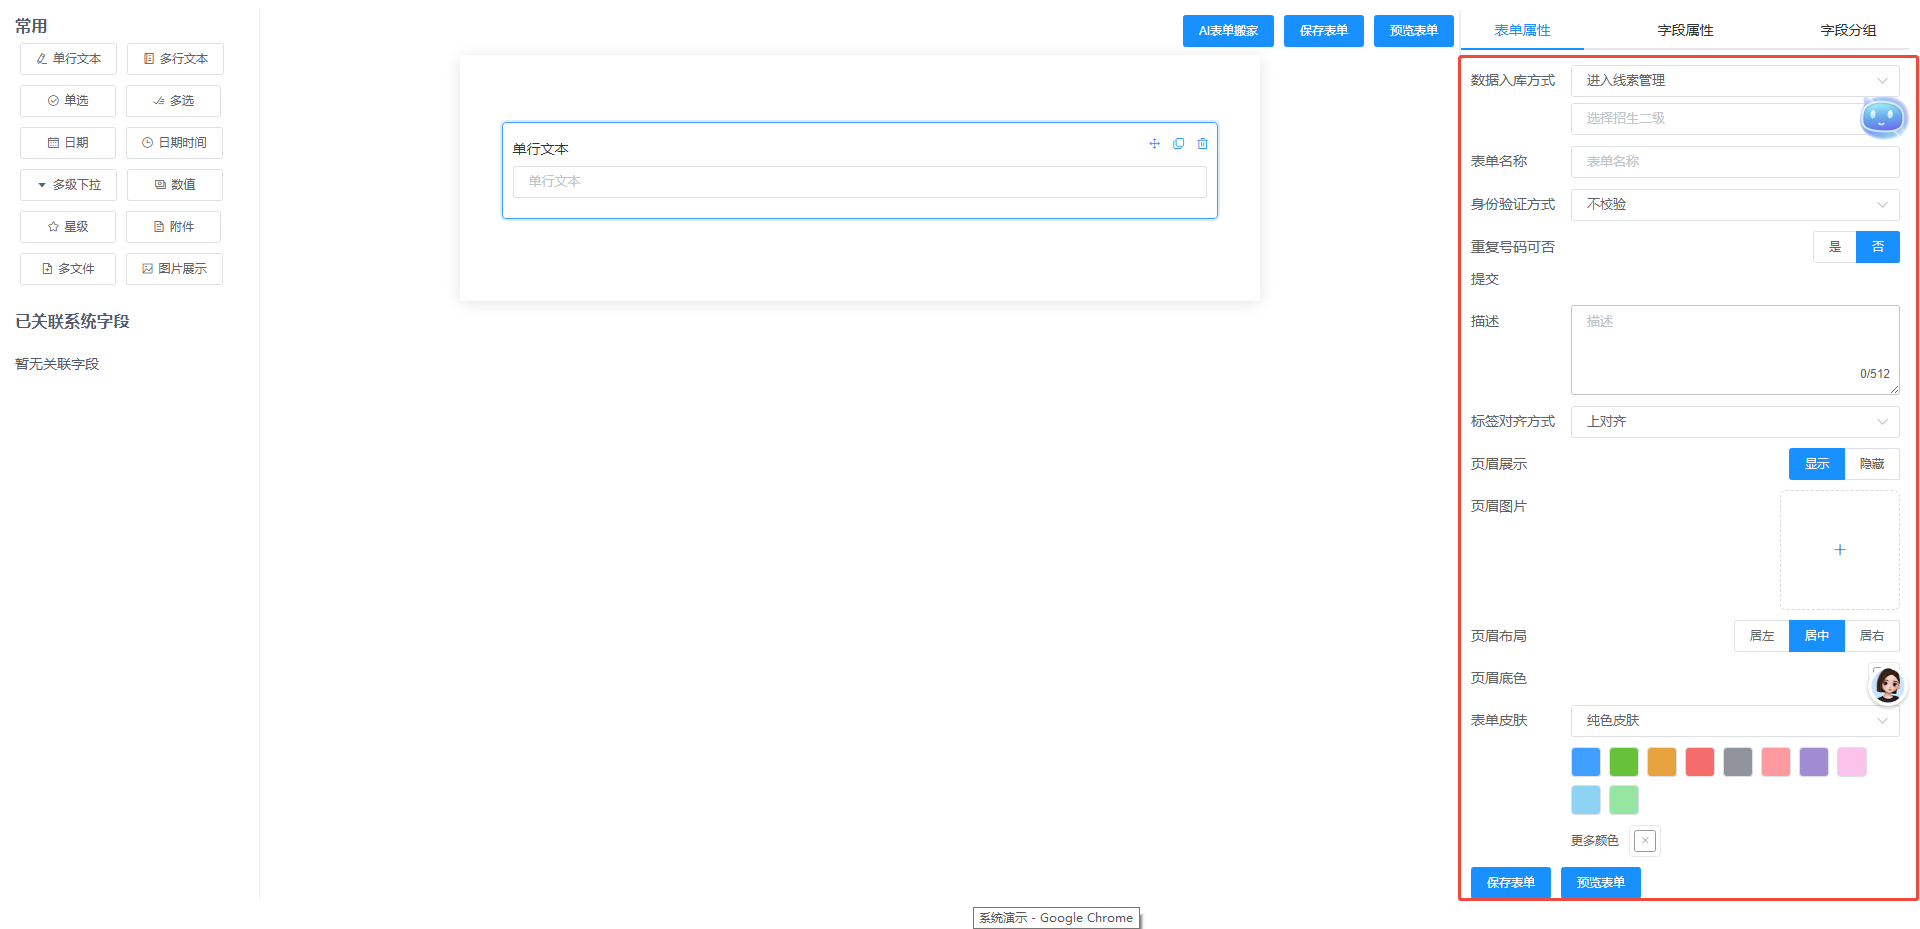Switch to the 字段分组 tab

click(1848, 30)
